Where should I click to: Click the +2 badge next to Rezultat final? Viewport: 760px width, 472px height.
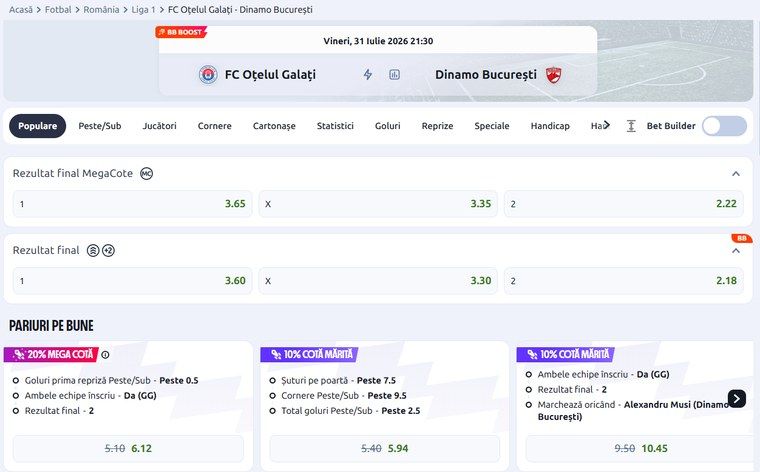click(x=109, y=251)
